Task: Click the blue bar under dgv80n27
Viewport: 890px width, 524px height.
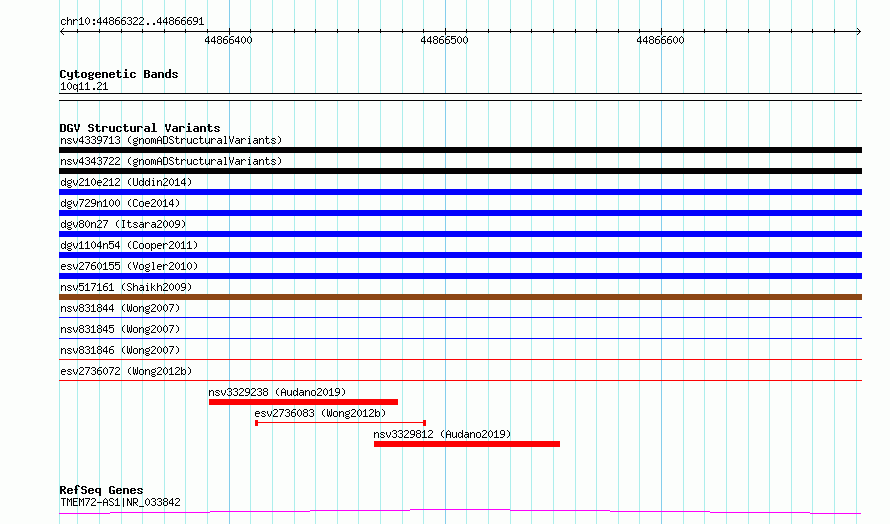Action: [460, 234]
